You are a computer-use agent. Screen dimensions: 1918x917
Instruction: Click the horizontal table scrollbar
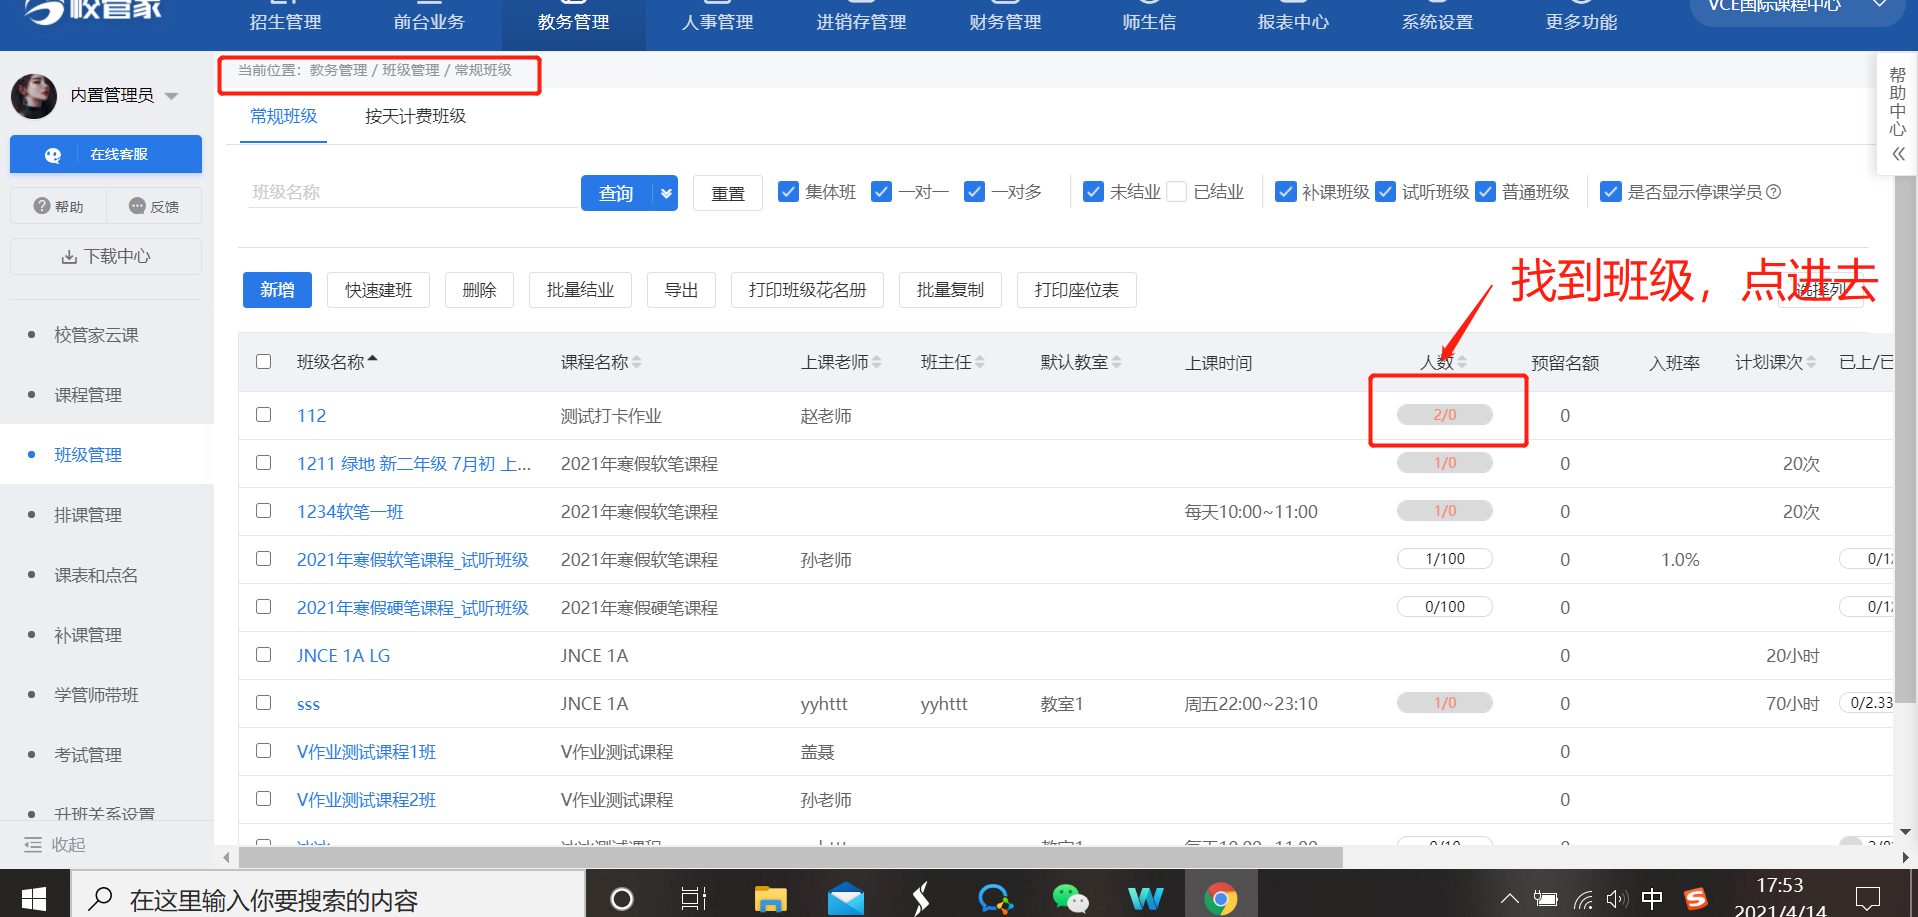tap(790, 857)
